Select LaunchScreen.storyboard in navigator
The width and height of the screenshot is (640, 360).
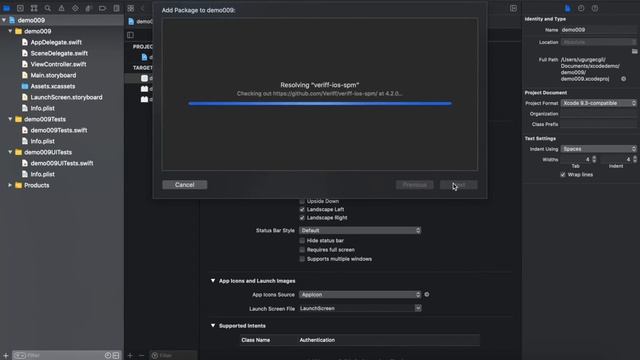click(x=67, y=97)
